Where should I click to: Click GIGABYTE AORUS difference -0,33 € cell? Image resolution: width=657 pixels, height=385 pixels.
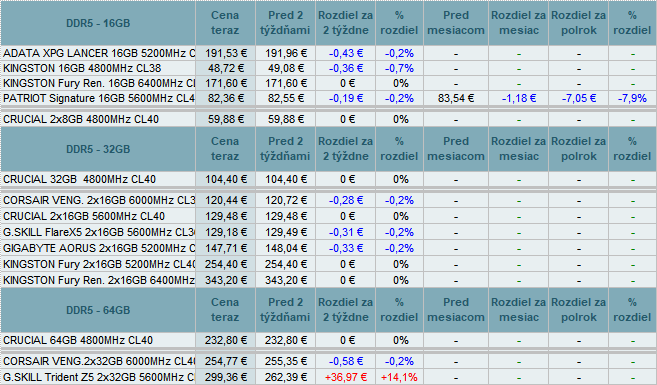[346, 248]
